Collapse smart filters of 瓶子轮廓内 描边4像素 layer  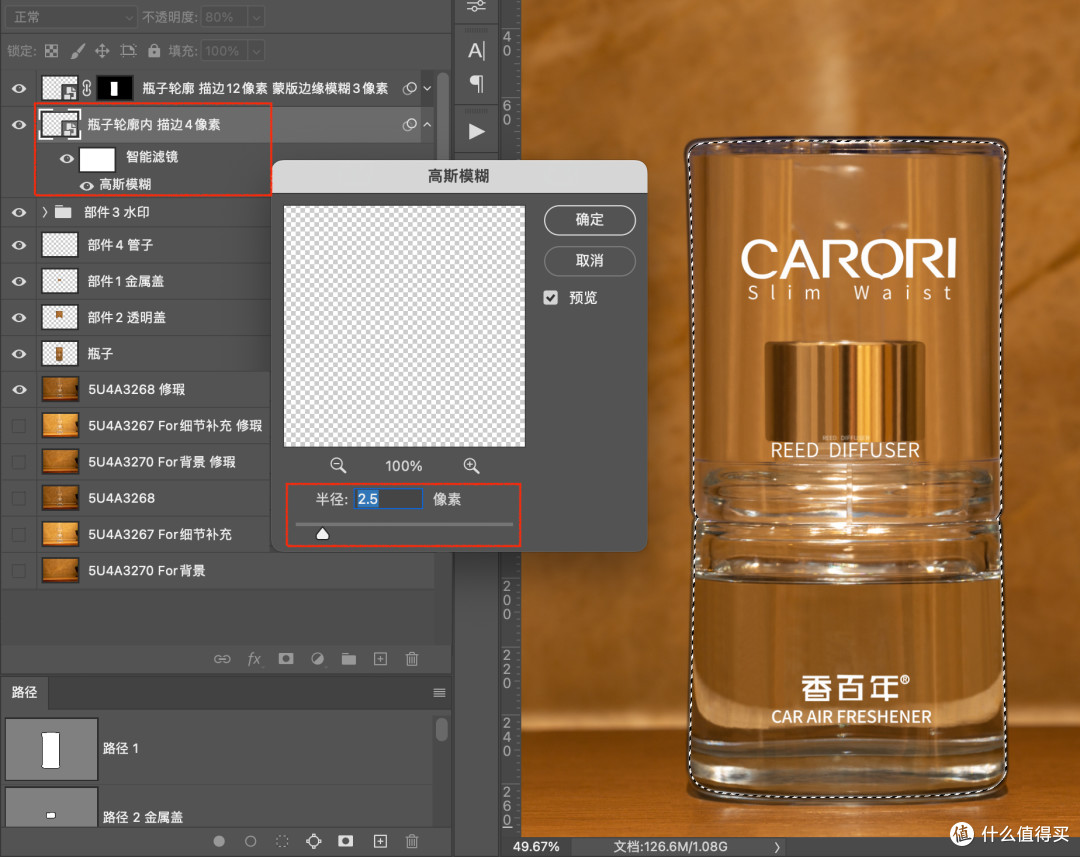(428, 125)
